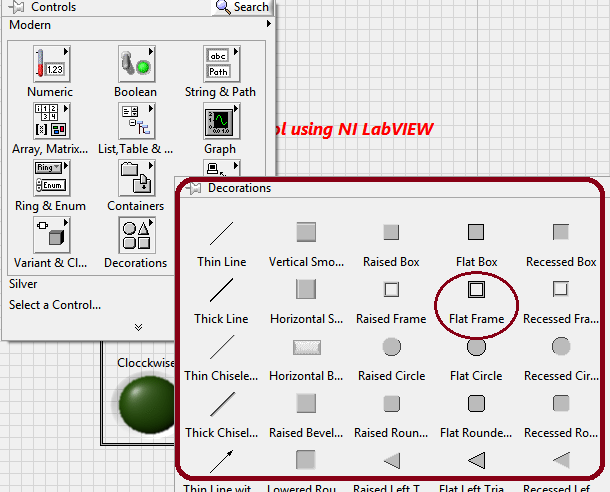Open the Decorations palette icon
This screenshot has height=492, width=610.
click(137, 235)
